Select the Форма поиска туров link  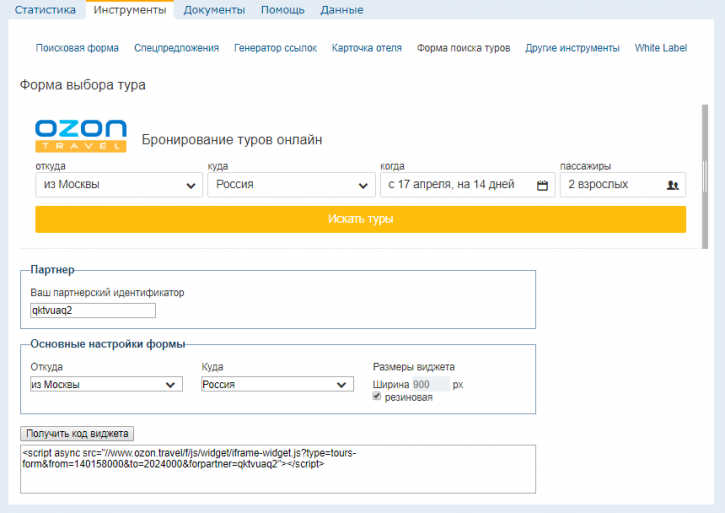[464, 48]
